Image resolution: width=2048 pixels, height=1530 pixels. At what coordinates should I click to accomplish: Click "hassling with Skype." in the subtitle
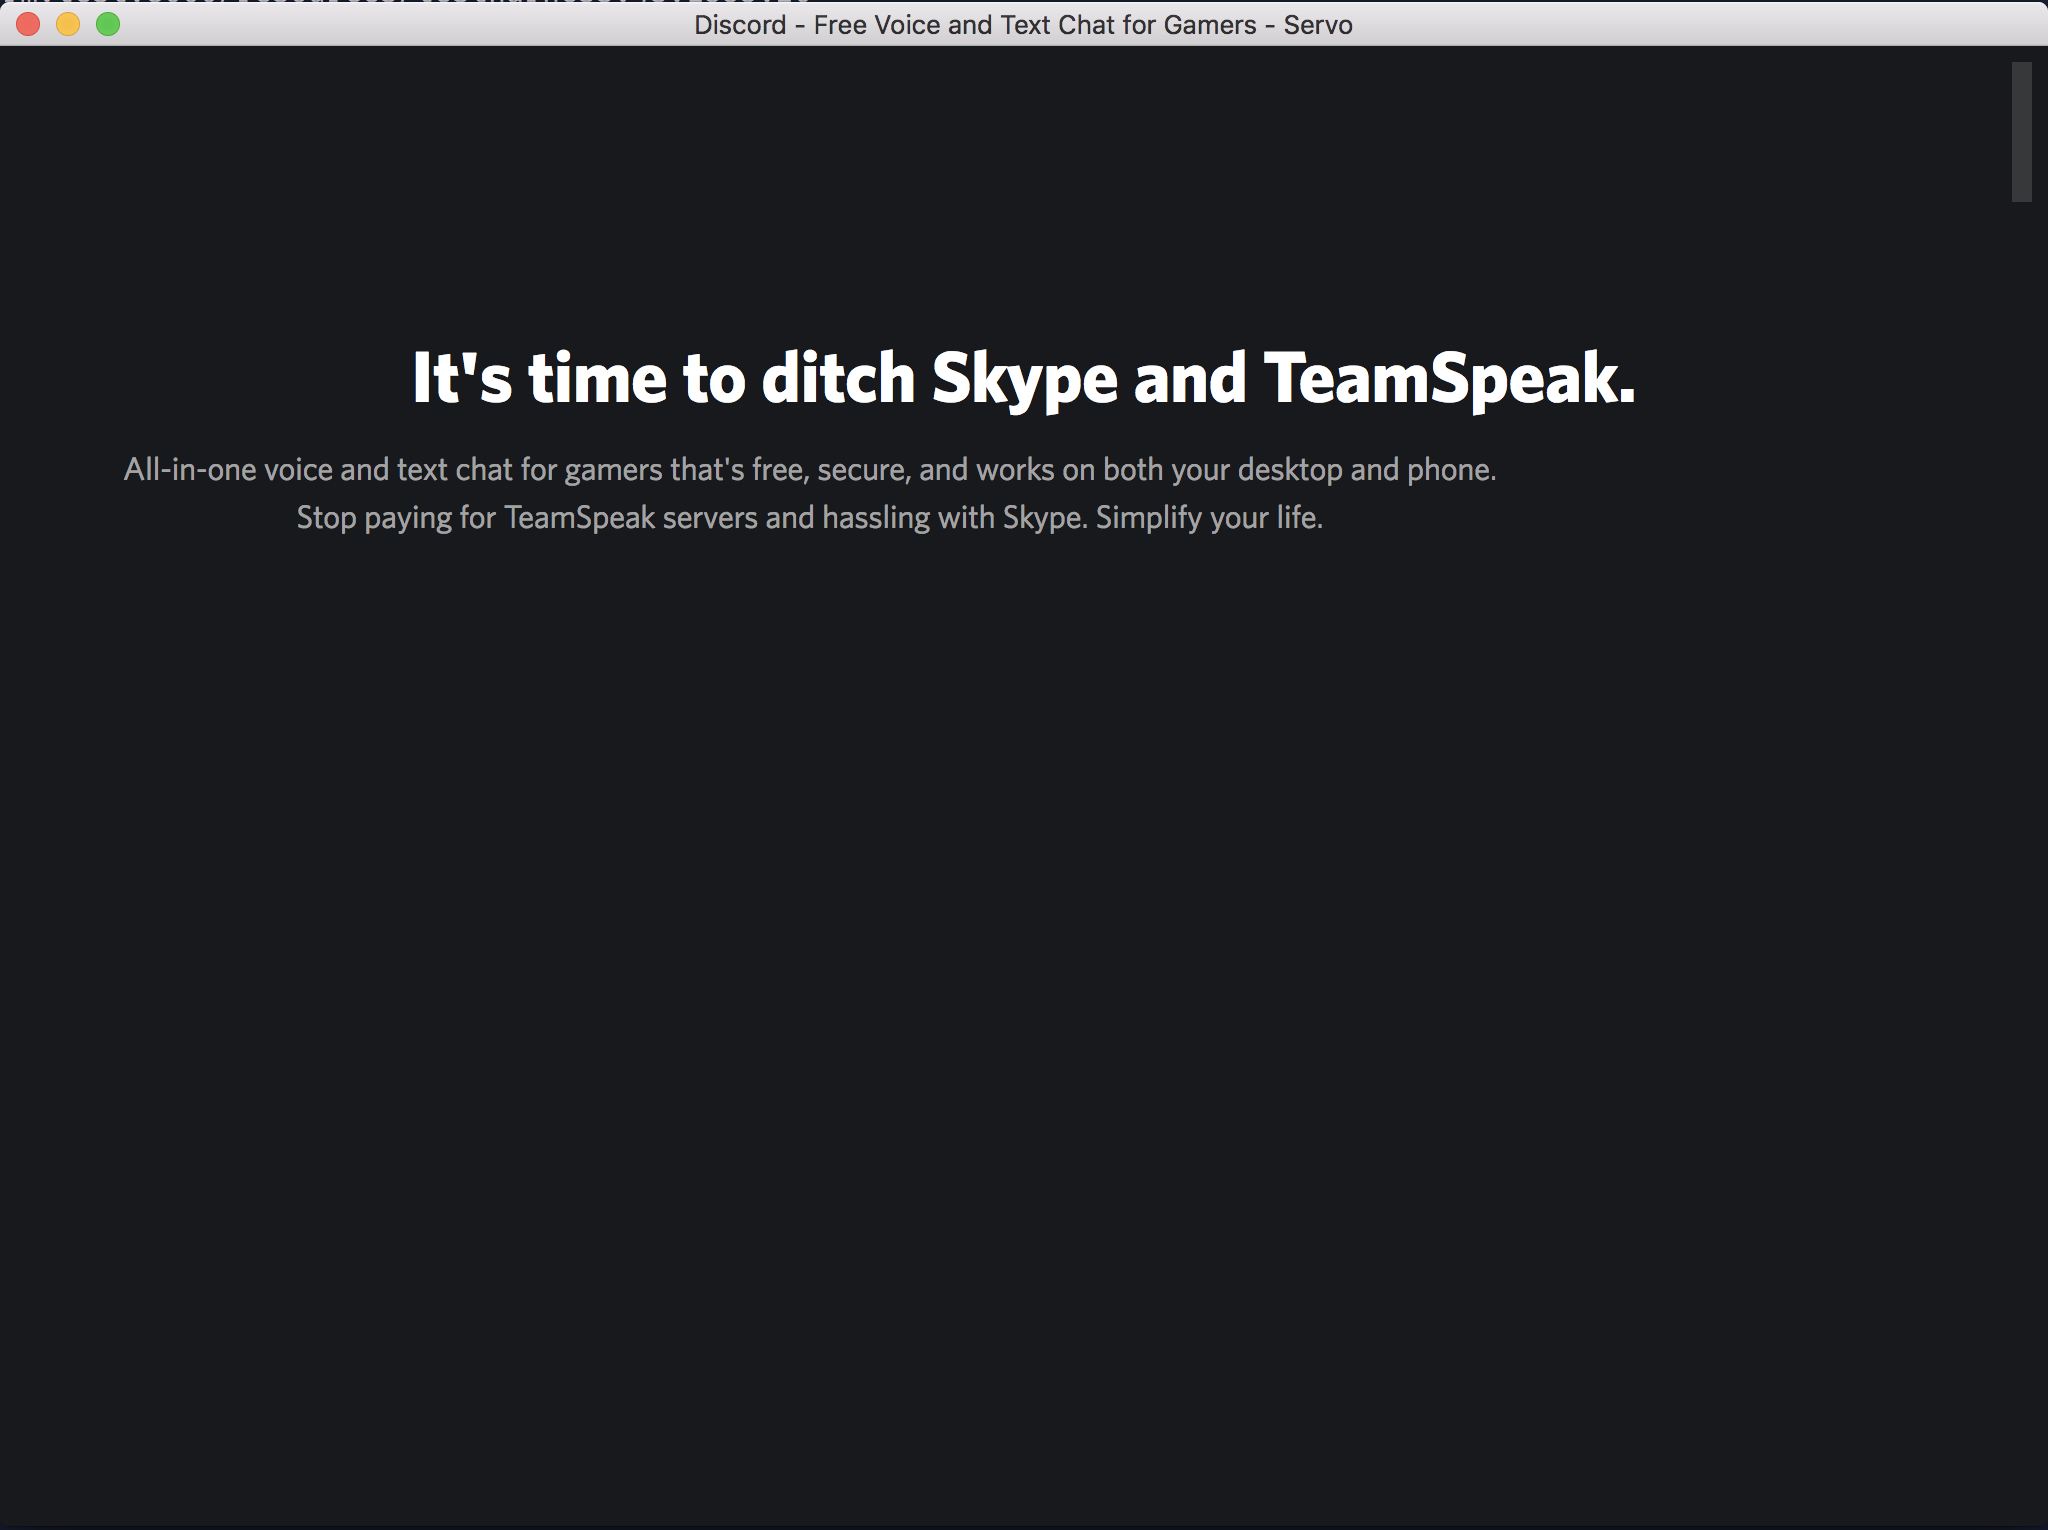coord(954,518)
